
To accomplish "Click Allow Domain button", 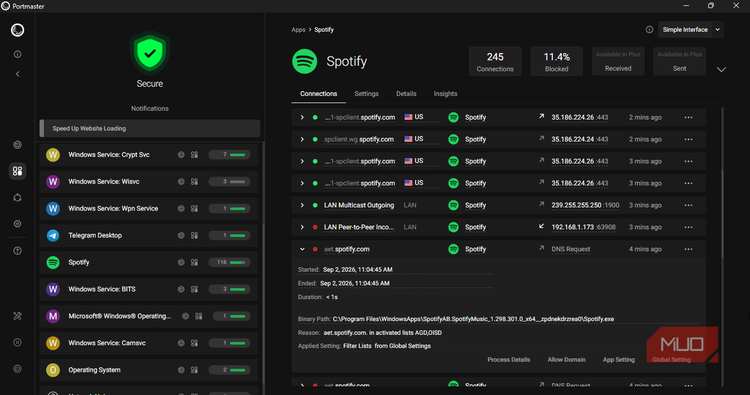I will point(566,360).
